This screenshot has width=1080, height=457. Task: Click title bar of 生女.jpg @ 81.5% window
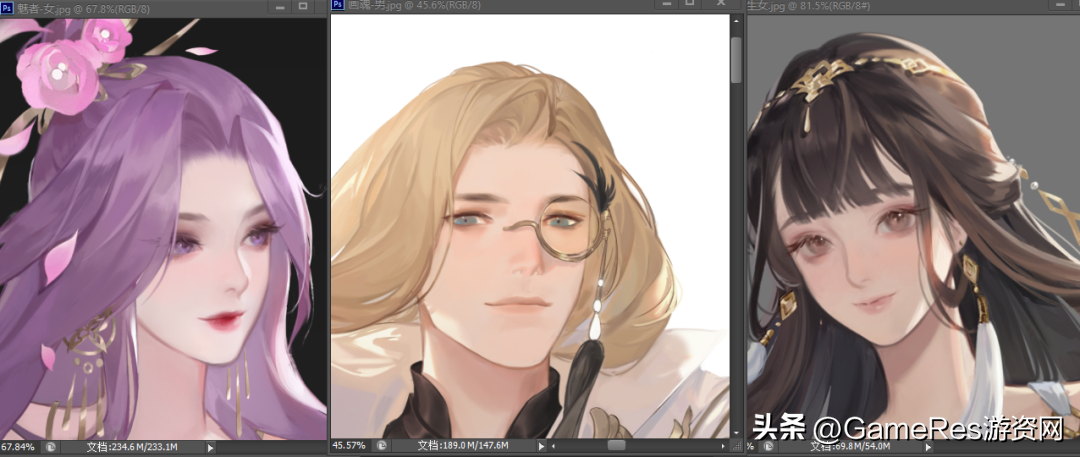coord(913,6)
